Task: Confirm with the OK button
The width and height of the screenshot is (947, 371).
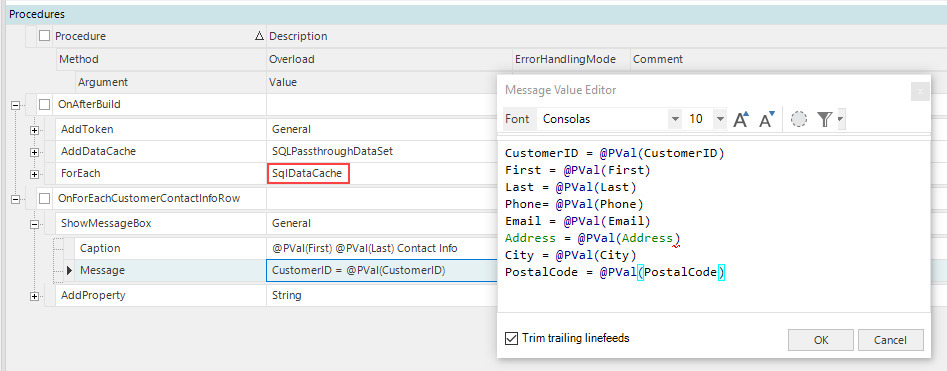Action: 821,340
